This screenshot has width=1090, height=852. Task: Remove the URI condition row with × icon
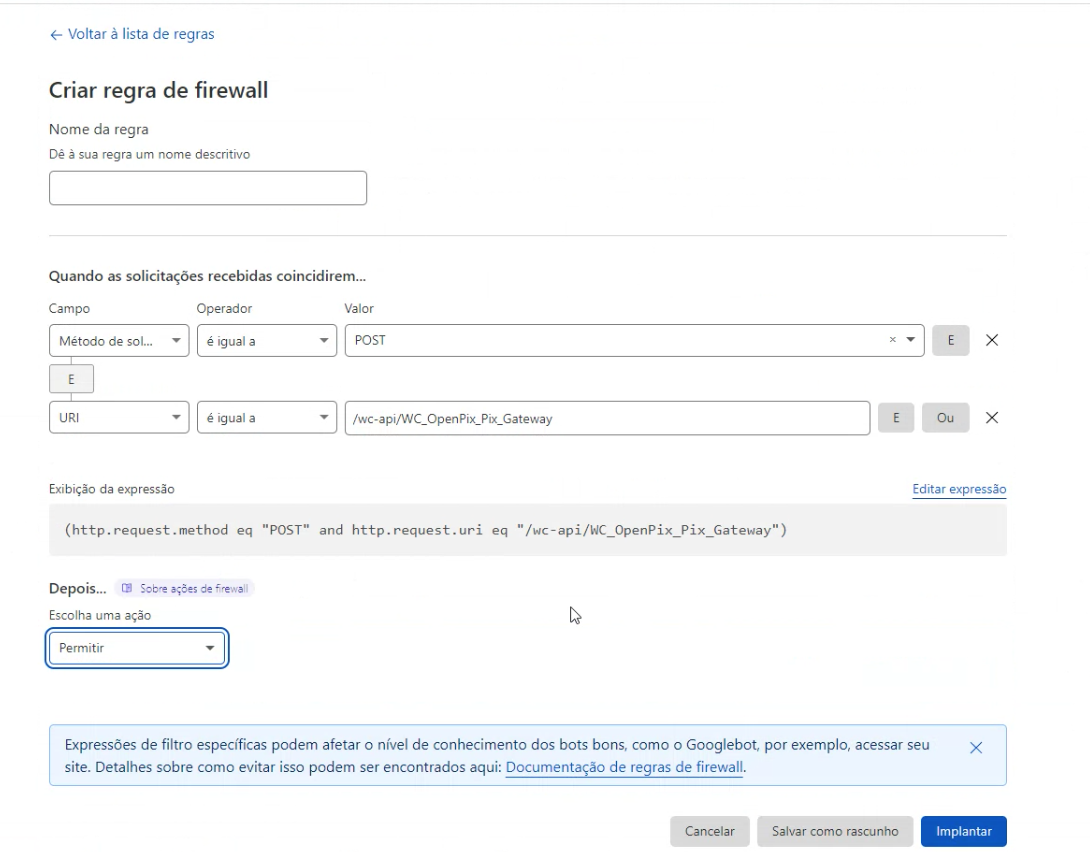[991, 417]
